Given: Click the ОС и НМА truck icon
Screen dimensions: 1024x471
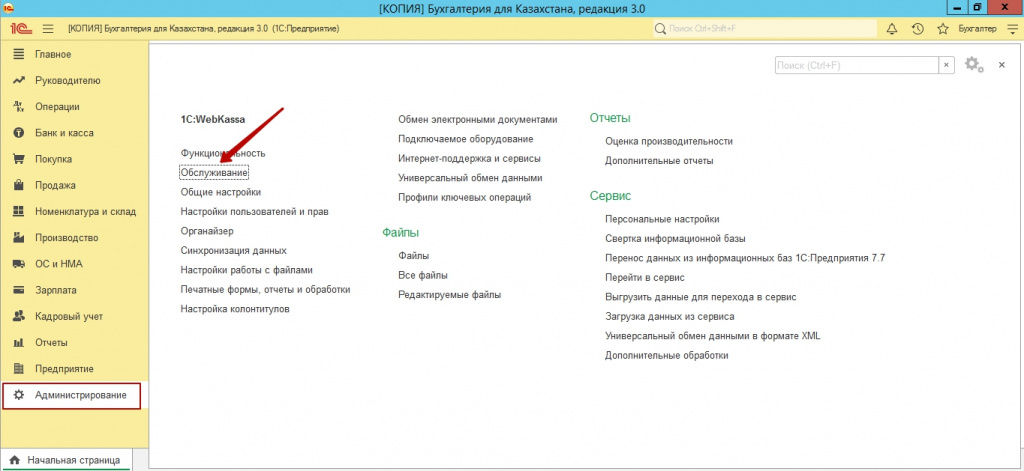Looking at the screenshot, I should coord(19,264).
